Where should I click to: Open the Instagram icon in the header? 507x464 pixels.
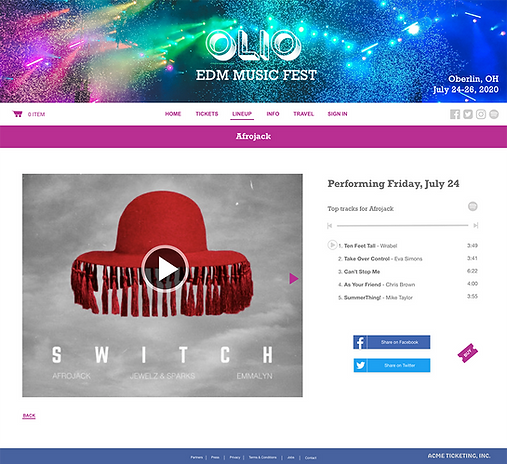[x=481, y=114]
